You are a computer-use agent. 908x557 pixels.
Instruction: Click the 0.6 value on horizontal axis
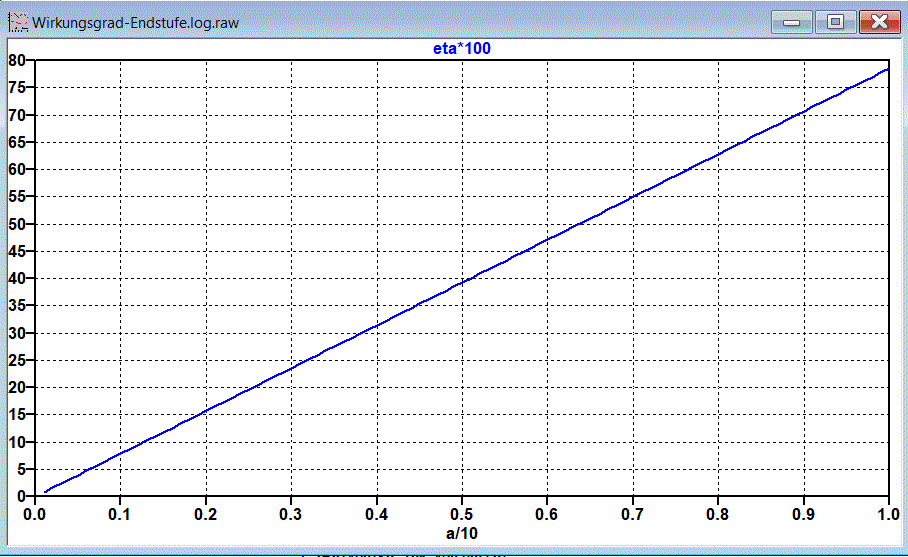click(547, 514)
